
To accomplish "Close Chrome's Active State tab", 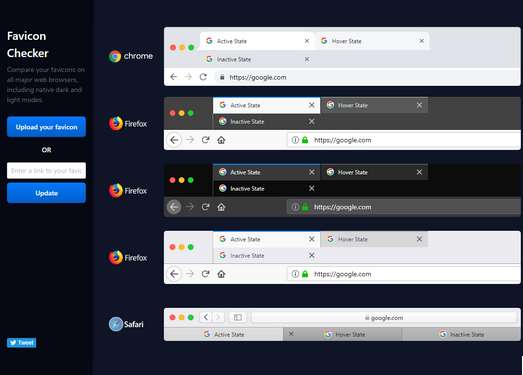I will (307, 41).
